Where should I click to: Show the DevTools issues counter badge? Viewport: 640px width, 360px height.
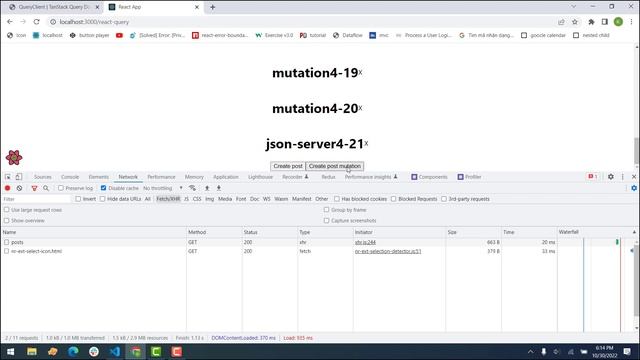click(x=593, y=177)
